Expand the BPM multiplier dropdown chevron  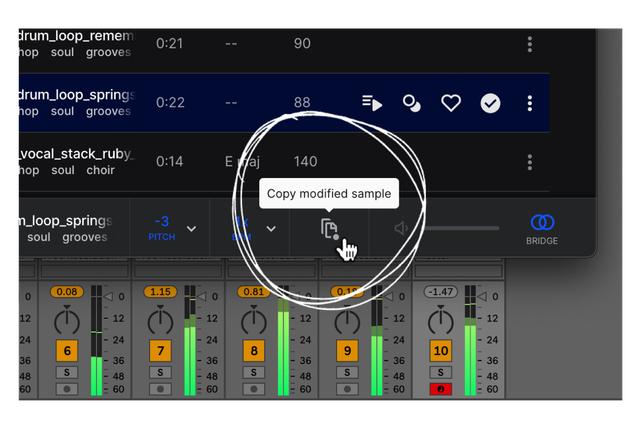point(271,228)
